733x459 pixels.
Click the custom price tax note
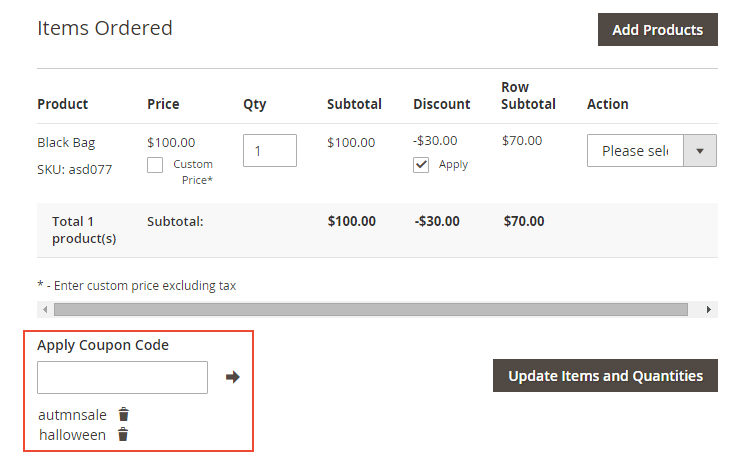[x=137, y=285]
